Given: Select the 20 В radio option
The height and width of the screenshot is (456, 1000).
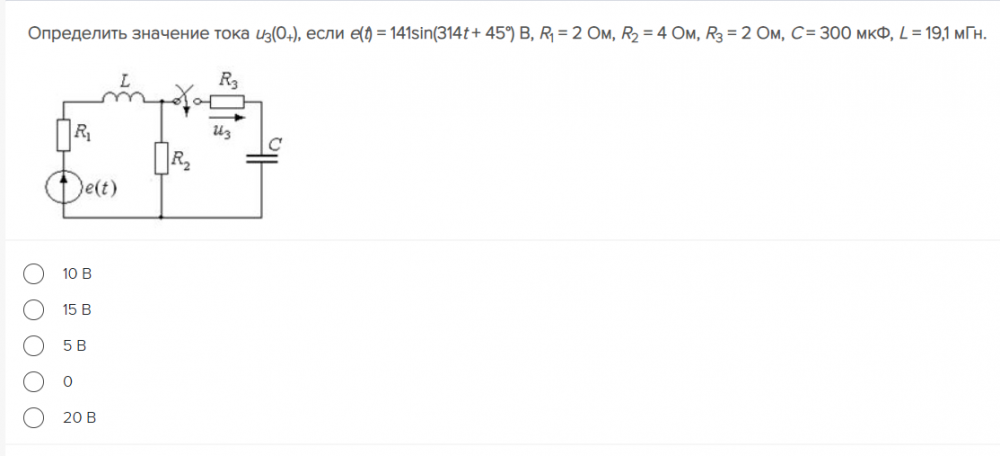Looking at the screenshot, I should (34, 418).
